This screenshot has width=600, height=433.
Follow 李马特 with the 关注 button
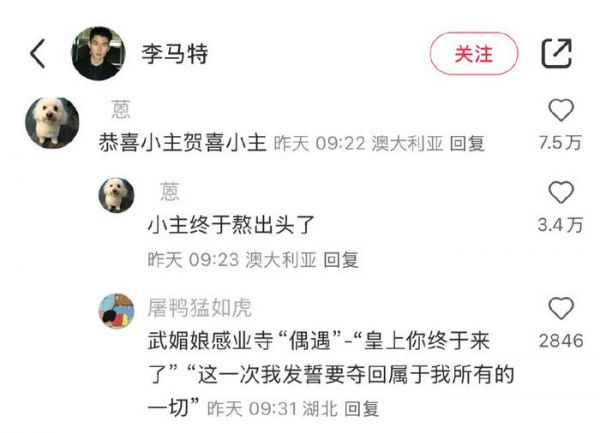pyautogui.click(x=474, y=54)
